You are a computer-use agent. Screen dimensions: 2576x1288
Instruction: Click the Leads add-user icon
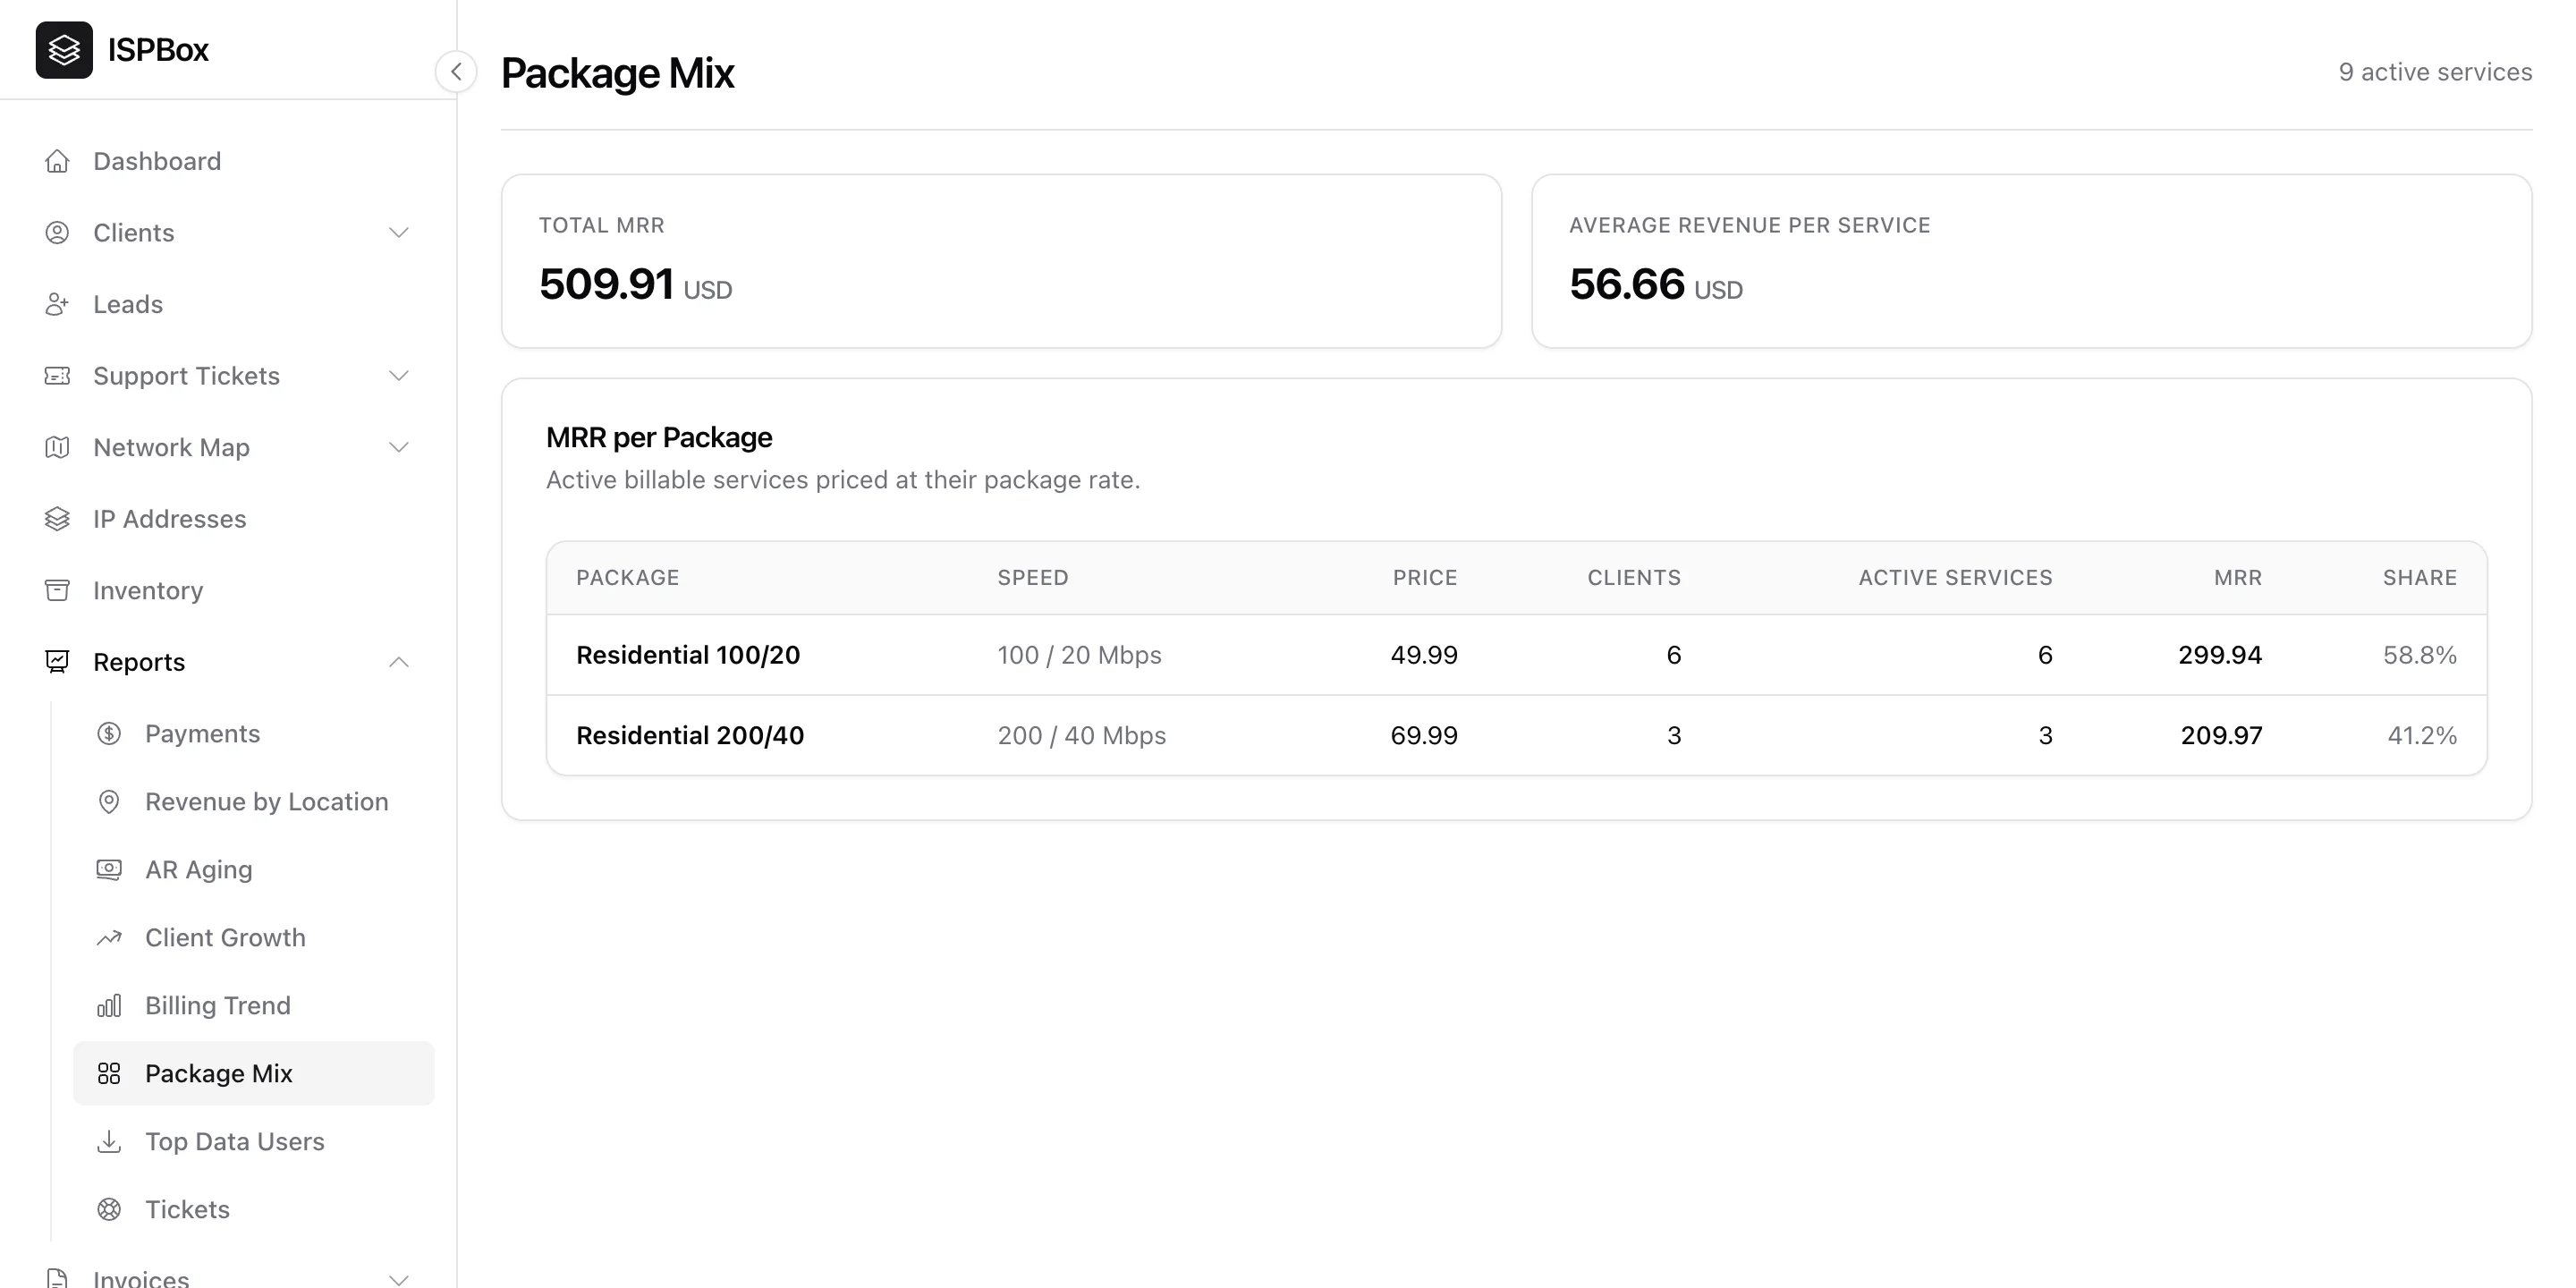point(57,304)
